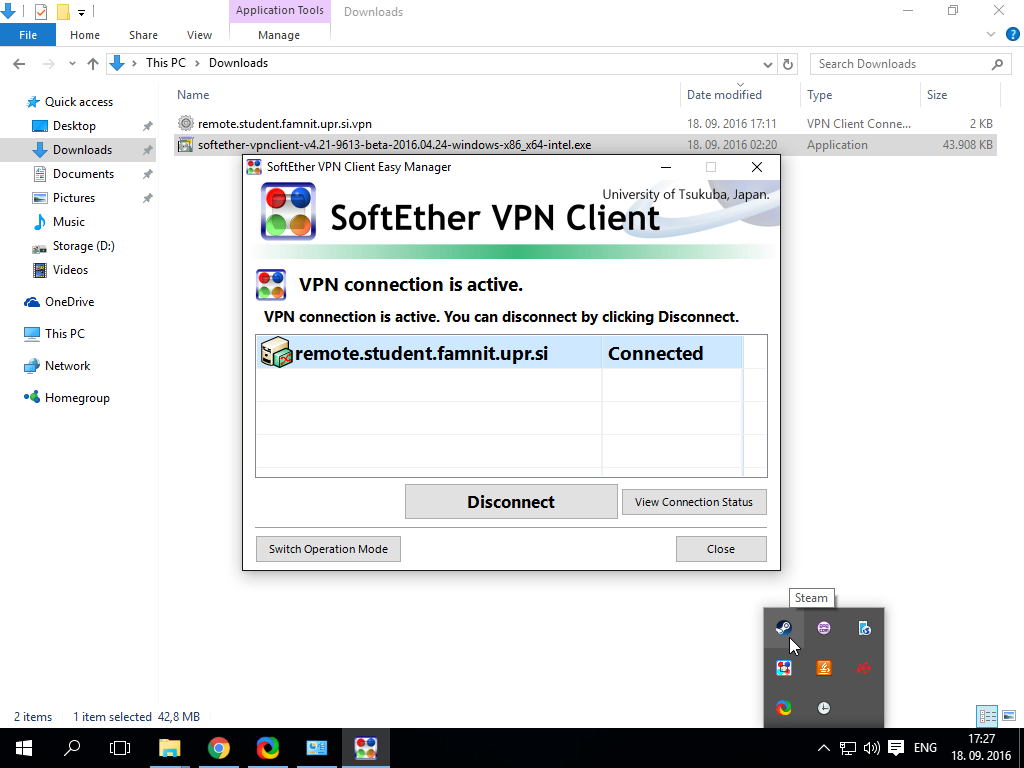
Task: Click the Steam tray icon
Action: point(784,628)
